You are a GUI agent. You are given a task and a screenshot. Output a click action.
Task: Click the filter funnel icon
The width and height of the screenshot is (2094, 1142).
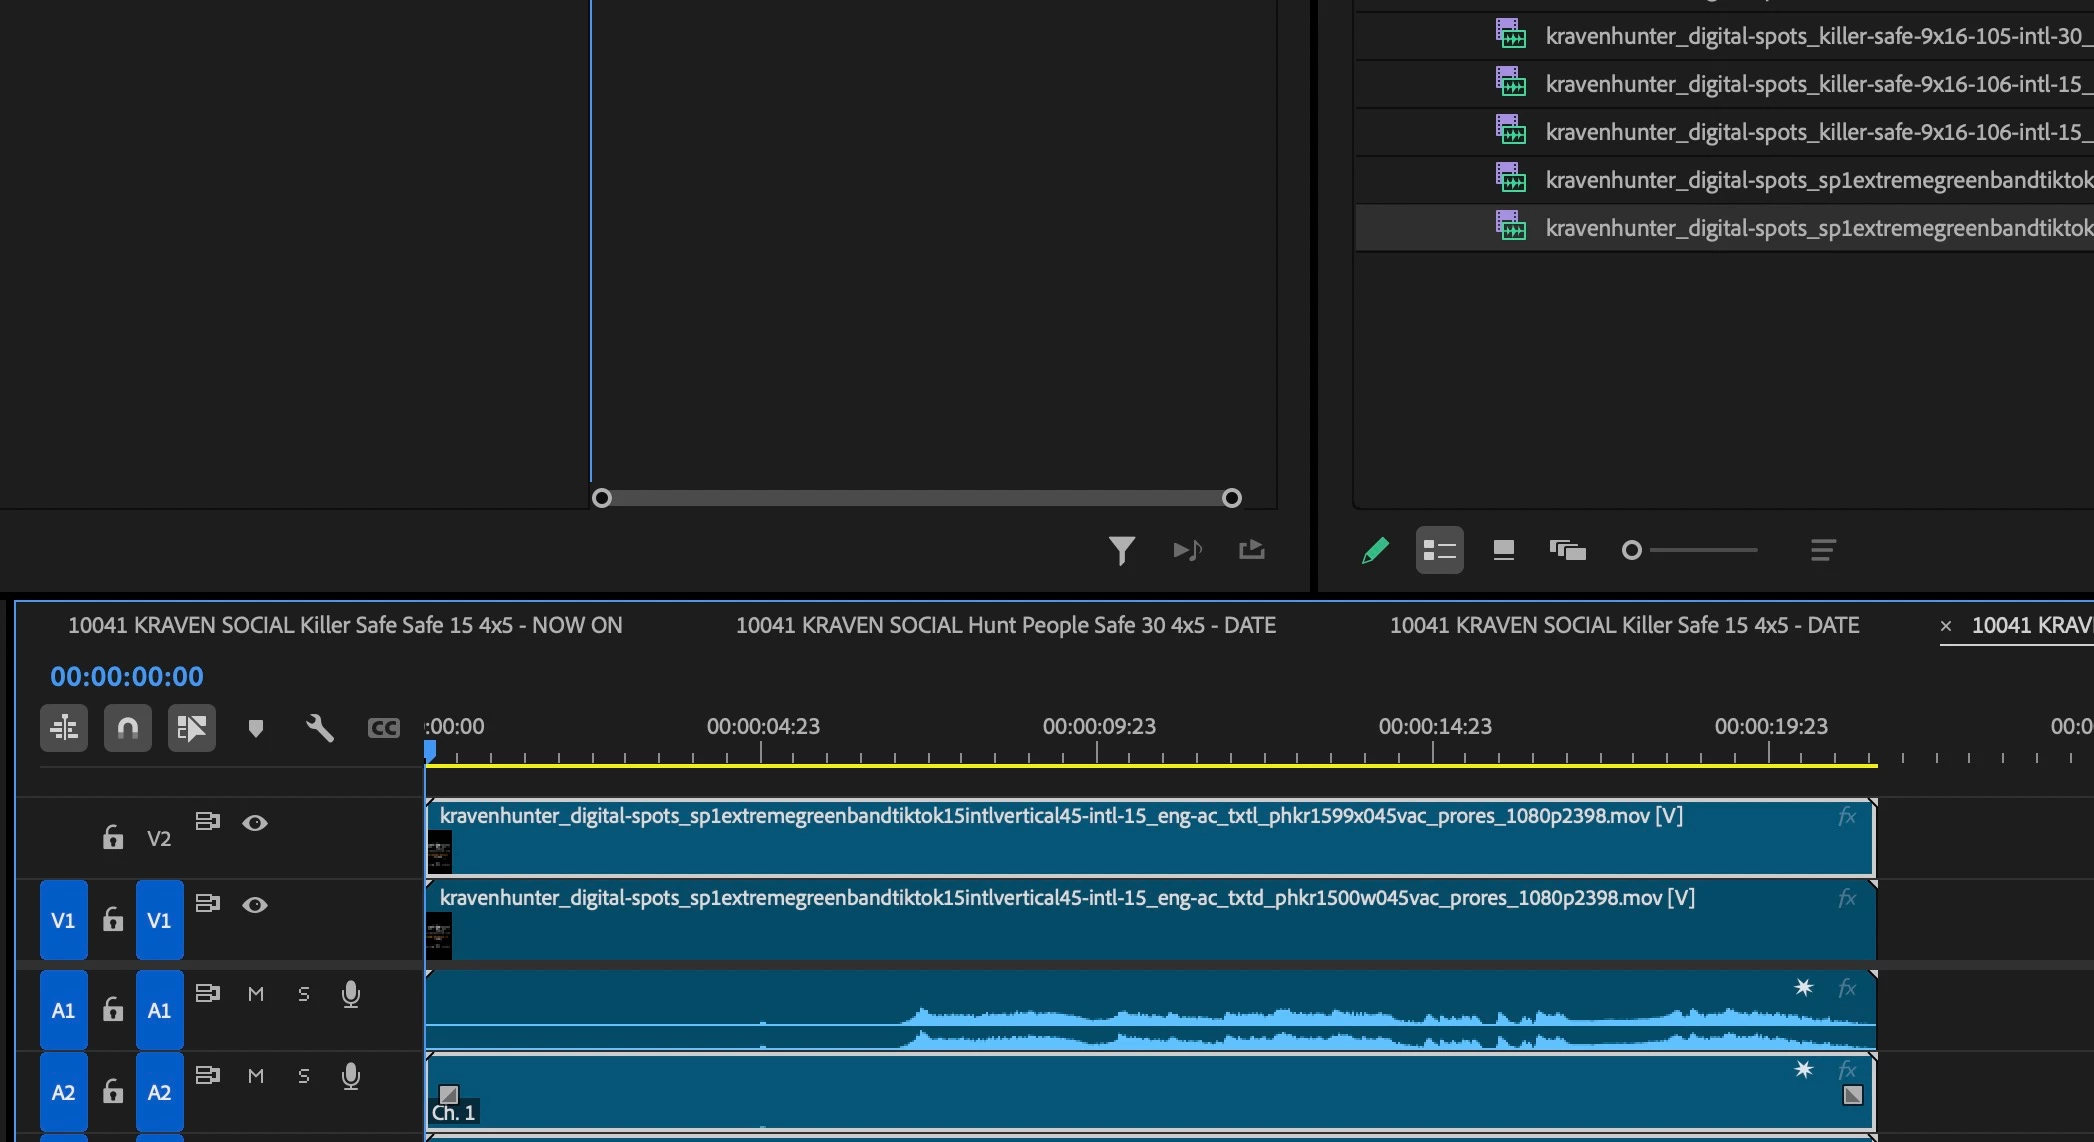(x=1121, y=550)
